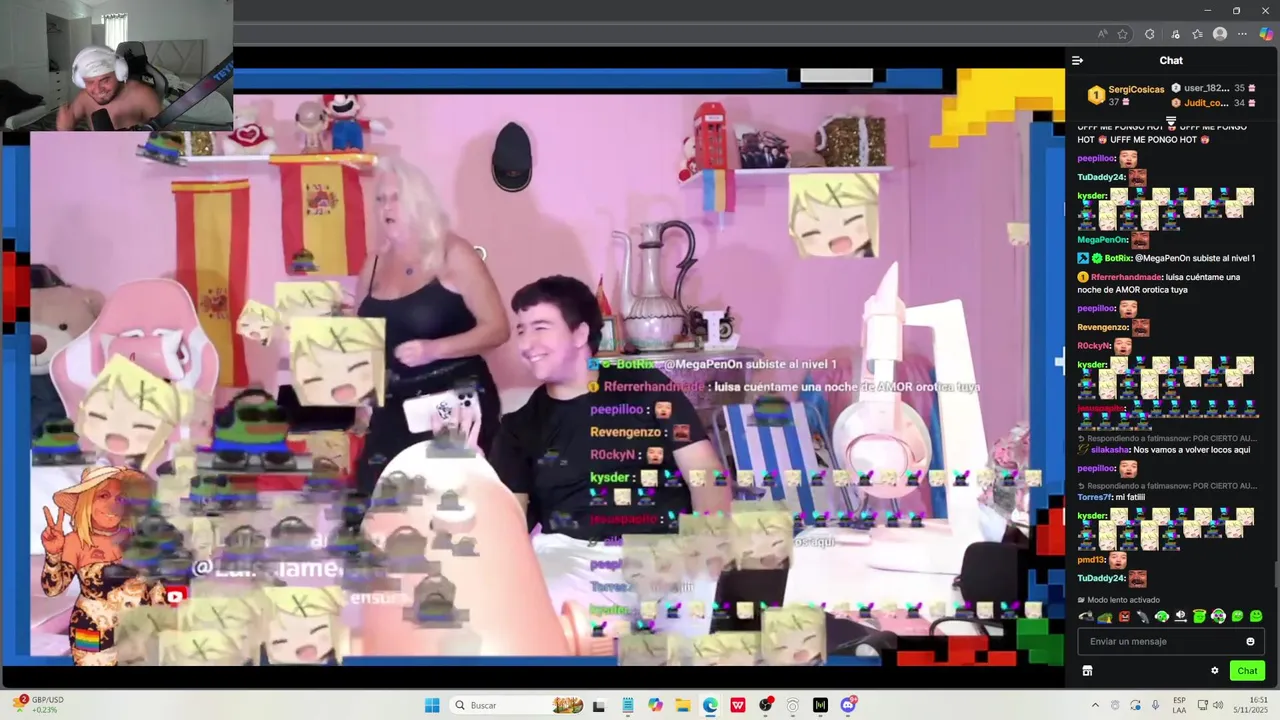
Task: Open the emote picker in the message box
Action: (1250, 642)
